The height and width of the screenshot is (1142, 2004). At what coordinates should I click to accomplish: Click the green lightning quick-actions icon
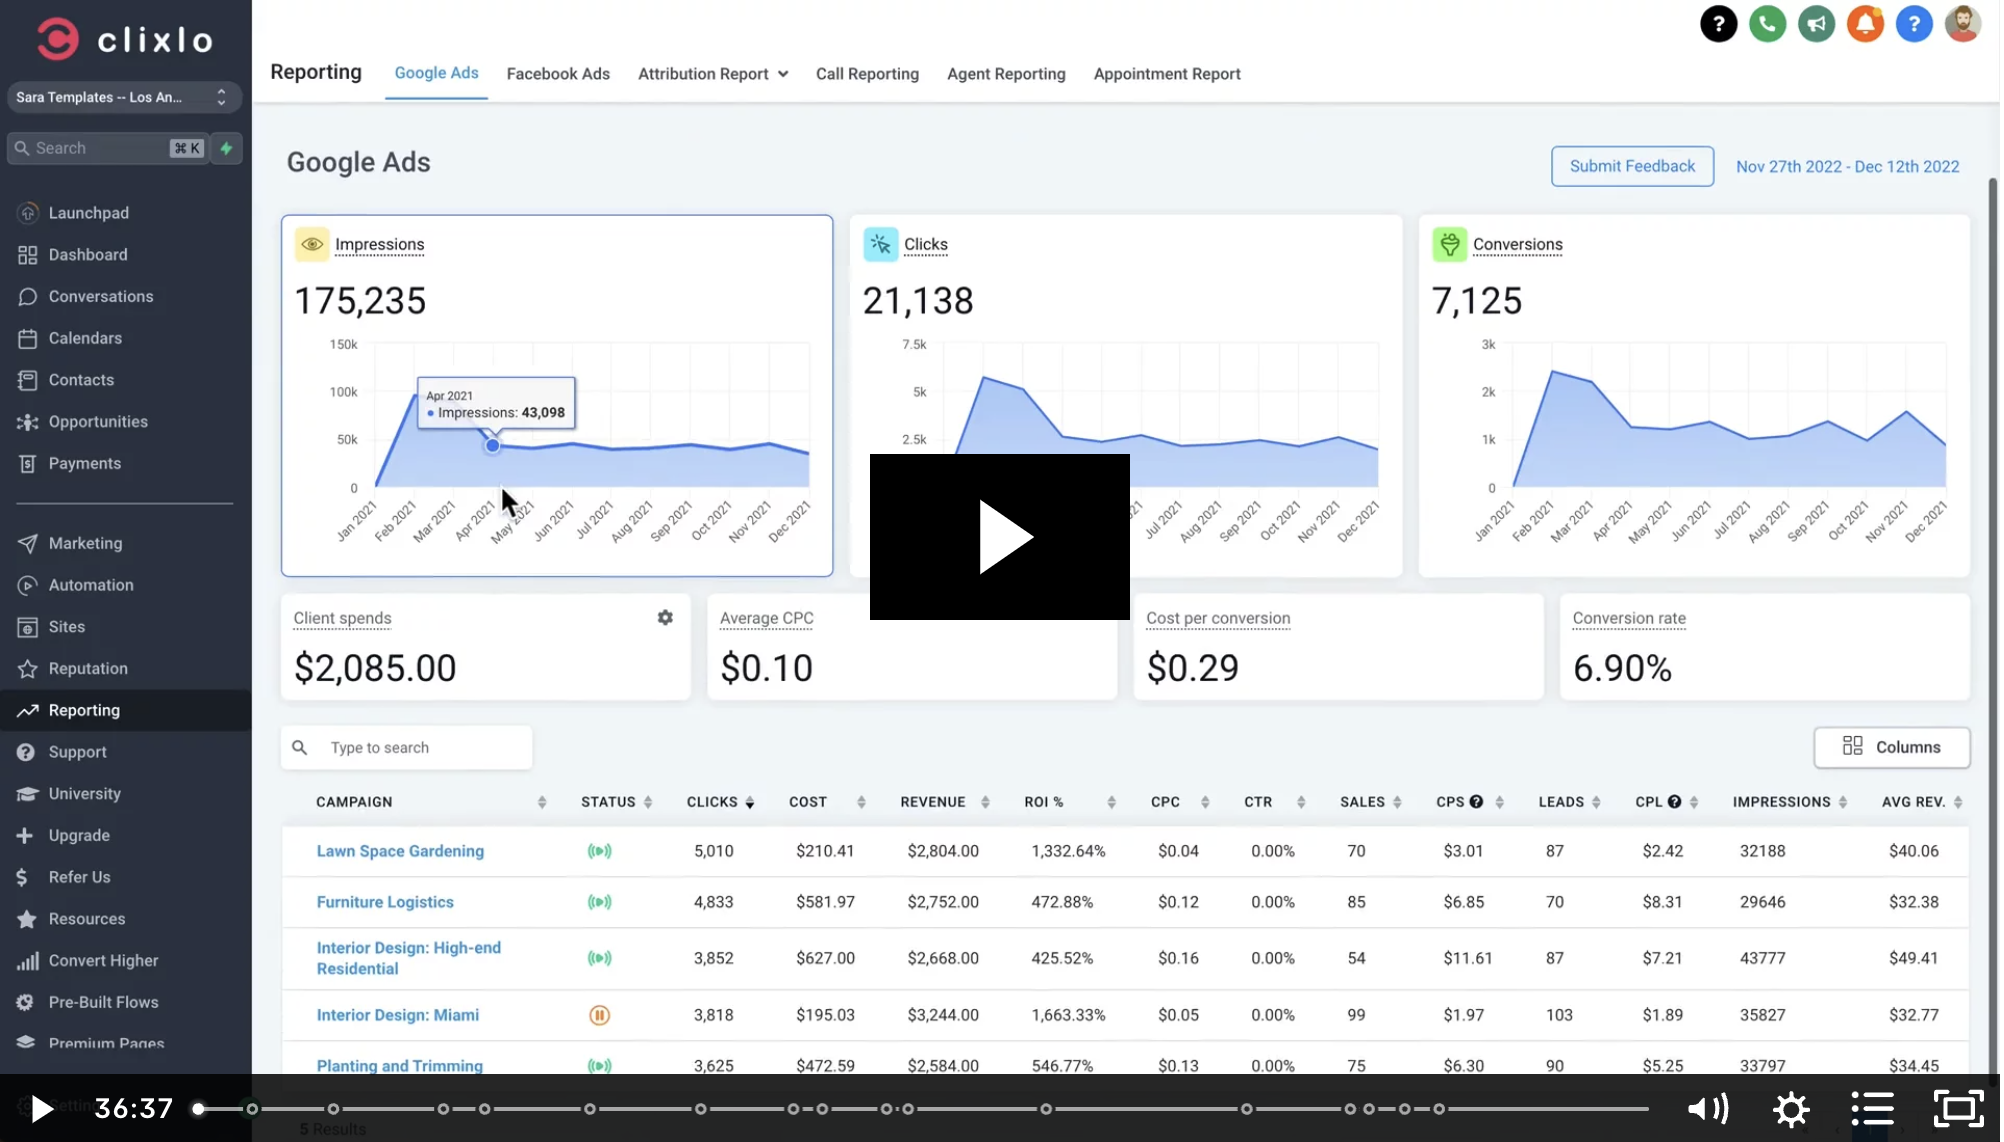pos(227,148)
